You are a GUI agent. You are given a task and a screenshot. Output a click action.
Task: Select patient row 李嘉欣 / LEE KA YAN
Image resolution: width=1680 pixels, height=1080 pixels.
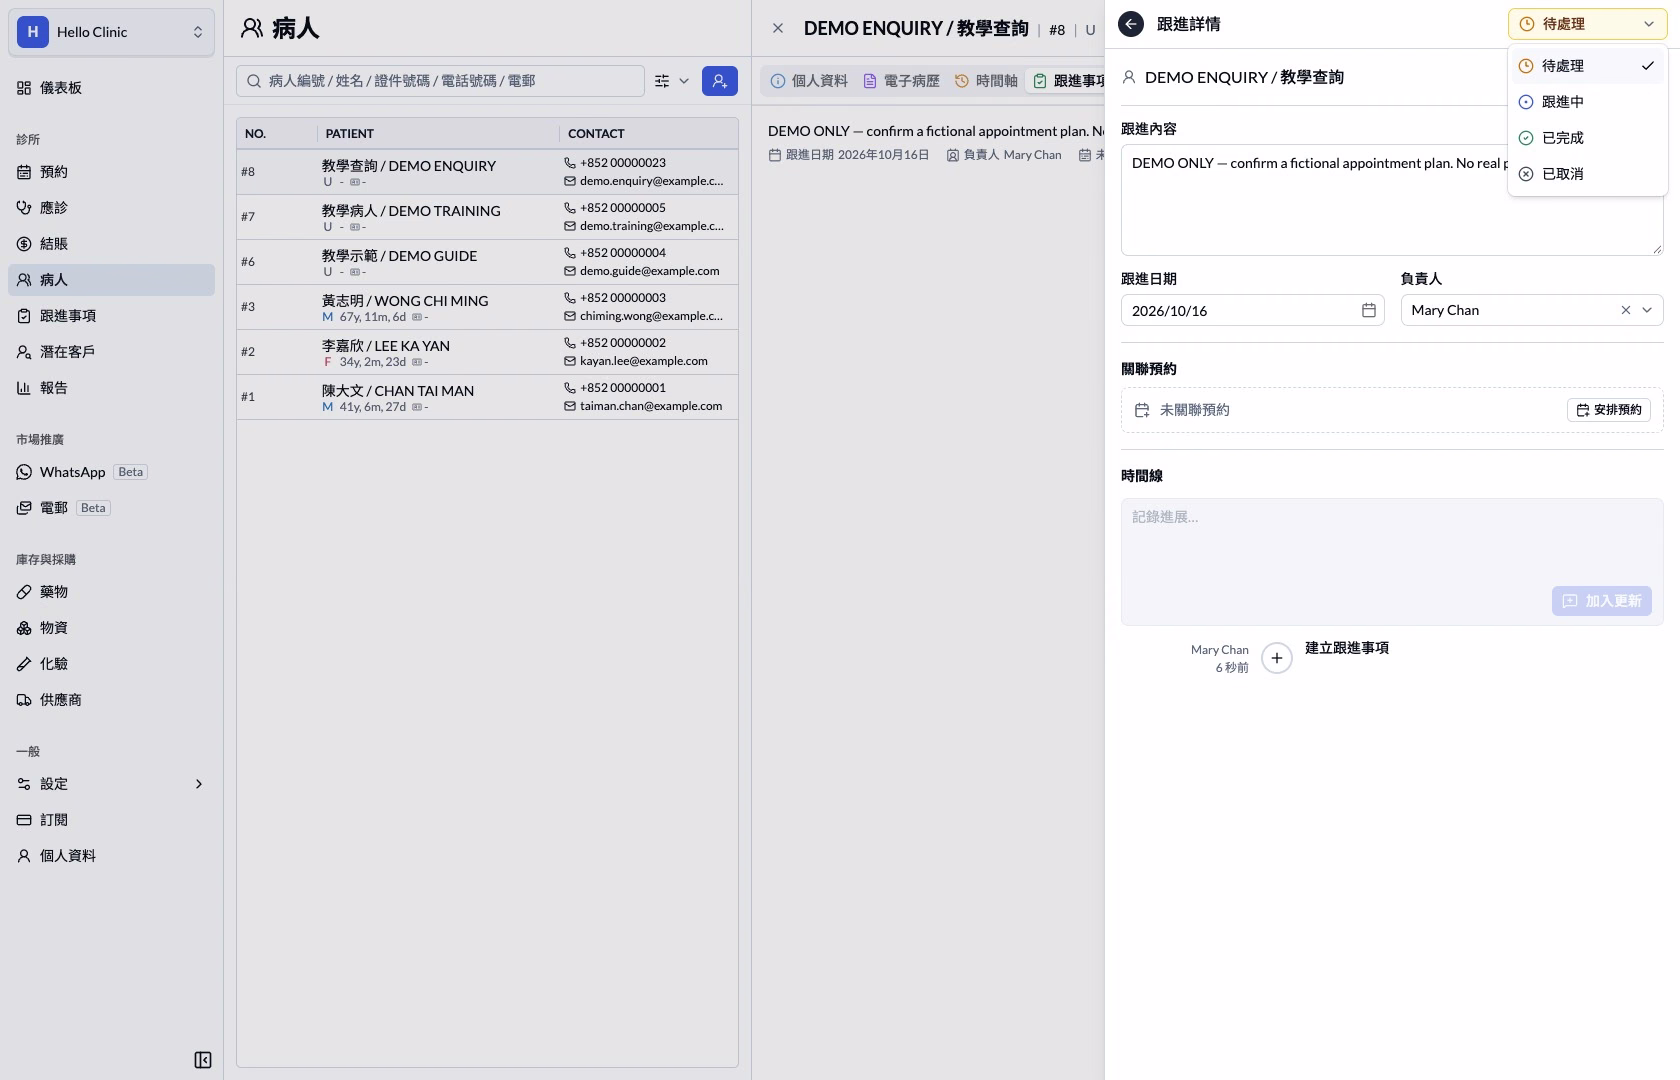click(487, 352)
